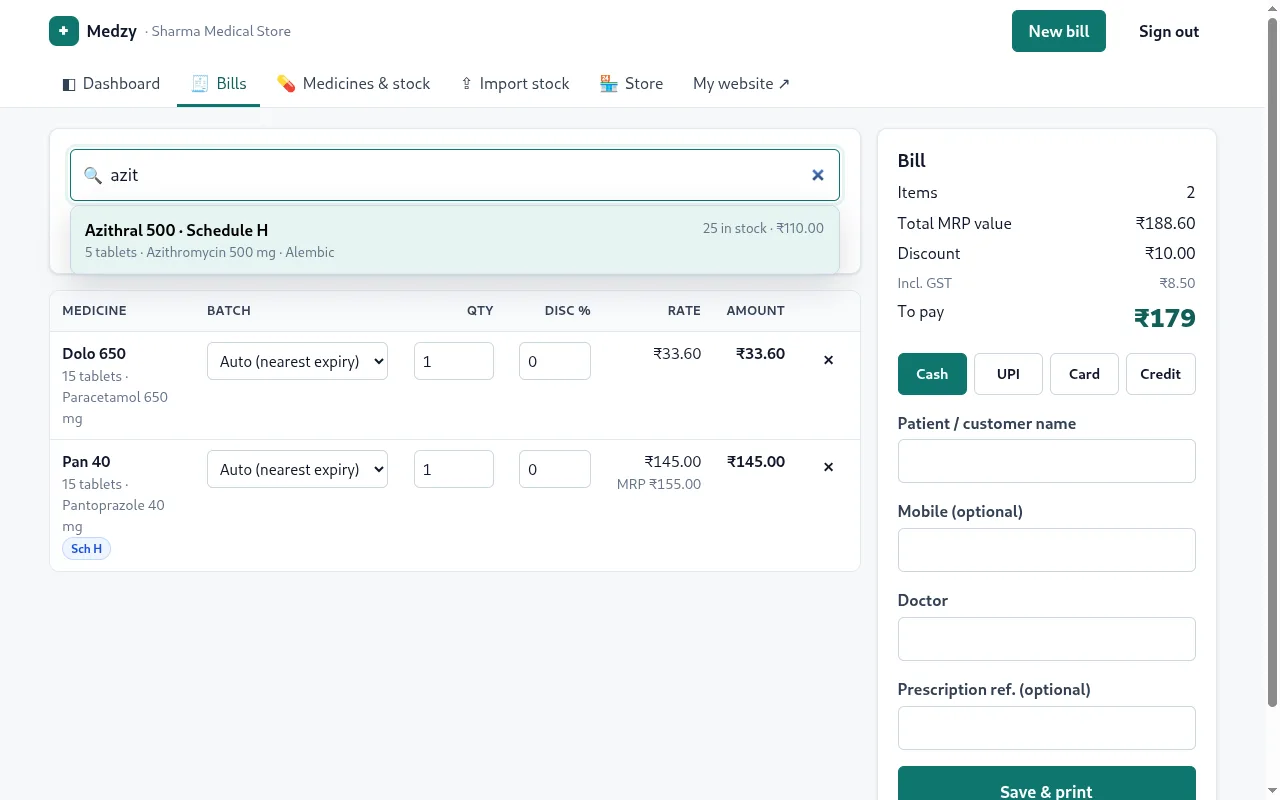
Task: Remove Pan 40 from the bill
Action: tap(828, 467)
